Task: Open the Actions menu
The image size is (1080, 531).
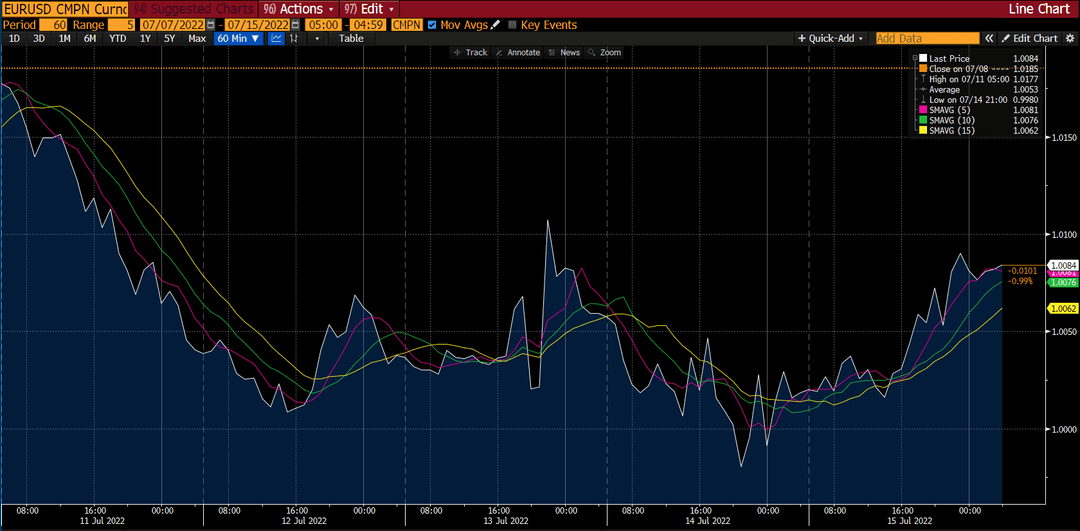Action: (299, 9)
